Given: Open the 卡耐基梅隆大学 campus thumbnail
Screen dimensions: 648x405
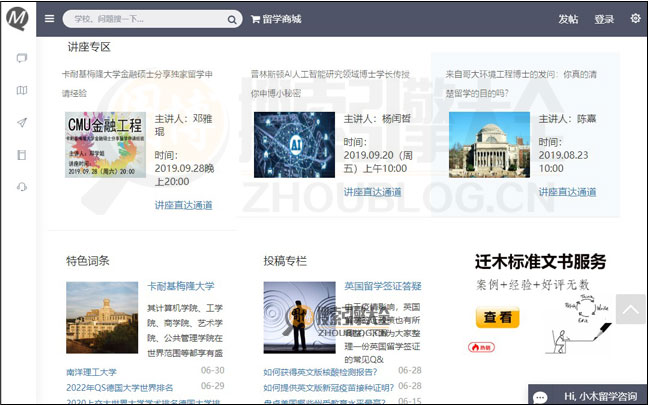Looking at the screenshot, I should (x=102, y=317).
